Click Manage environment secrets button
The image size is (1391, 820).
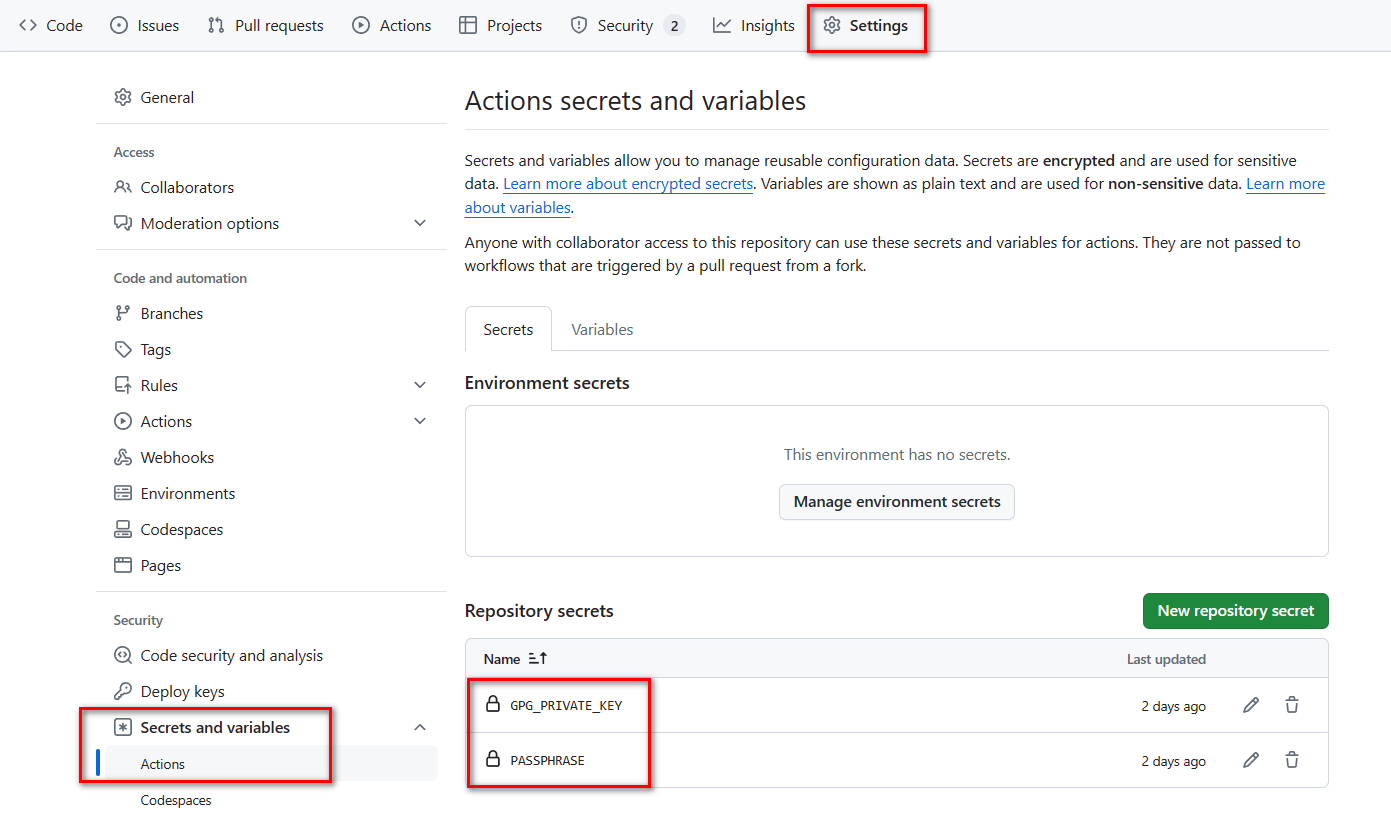[x=897, y=502]
